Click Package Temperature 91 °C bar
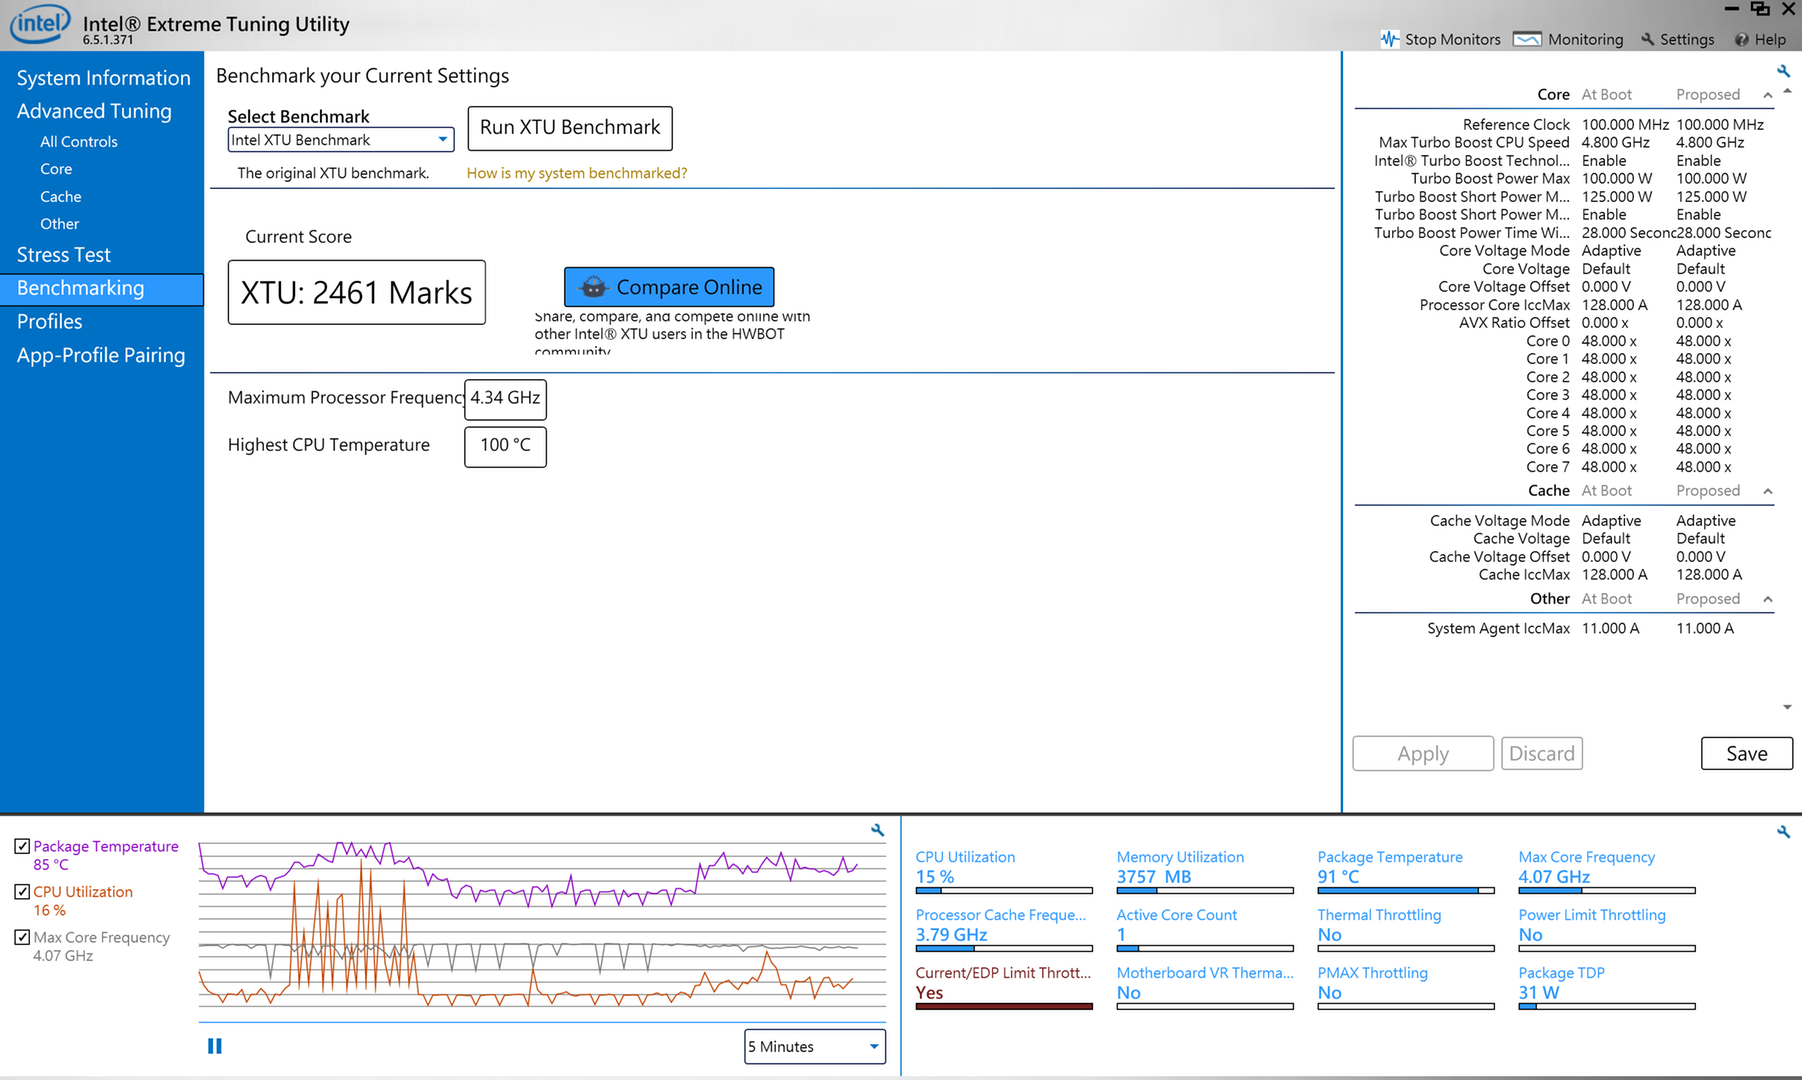Viewport: 1802px width, 1080px height. [x=1406, y=890]
